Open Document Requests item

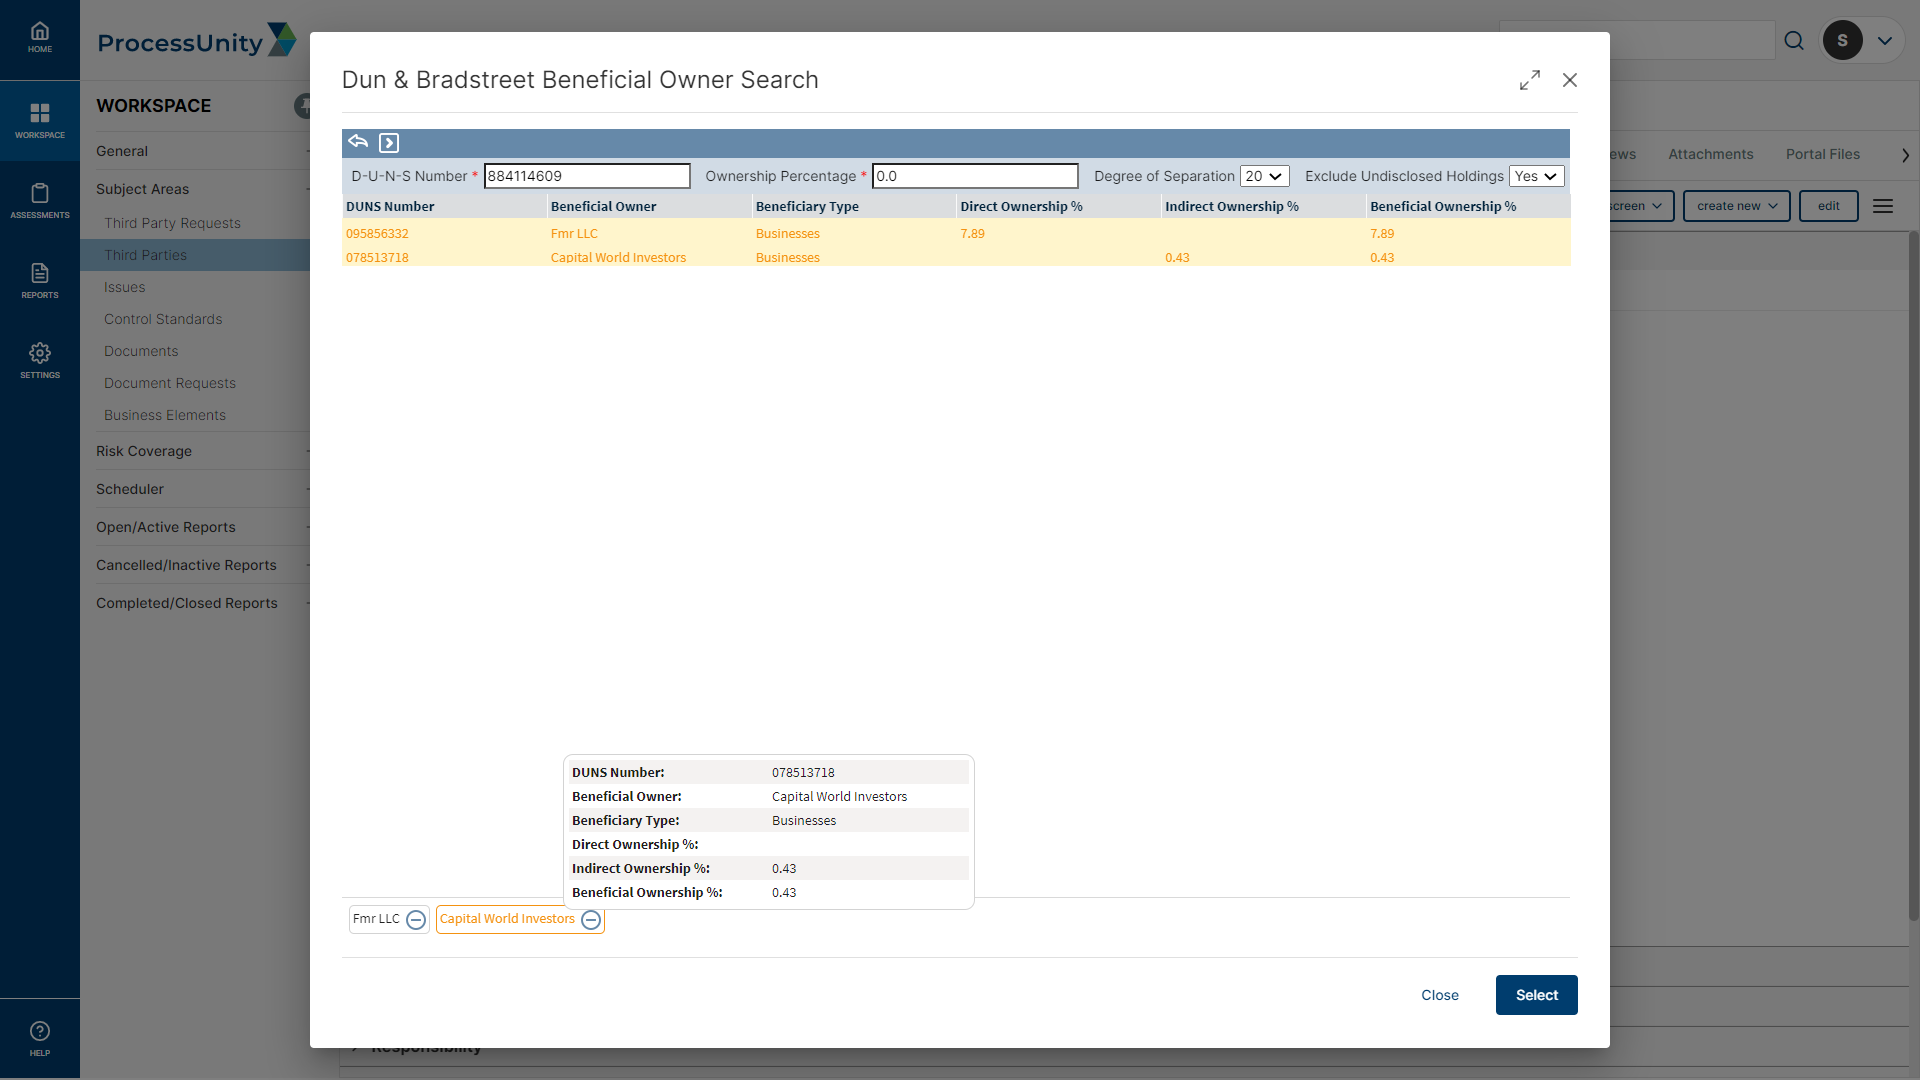click(x=170, y=383)
